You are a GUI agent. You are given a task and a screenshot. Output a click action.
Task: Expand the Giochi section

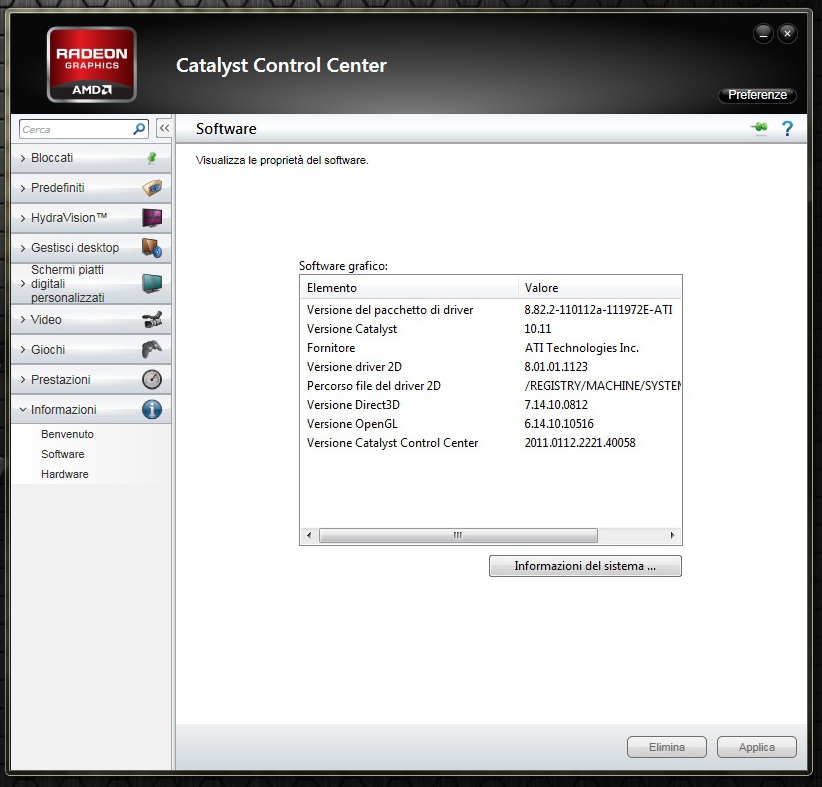point(91,349)
